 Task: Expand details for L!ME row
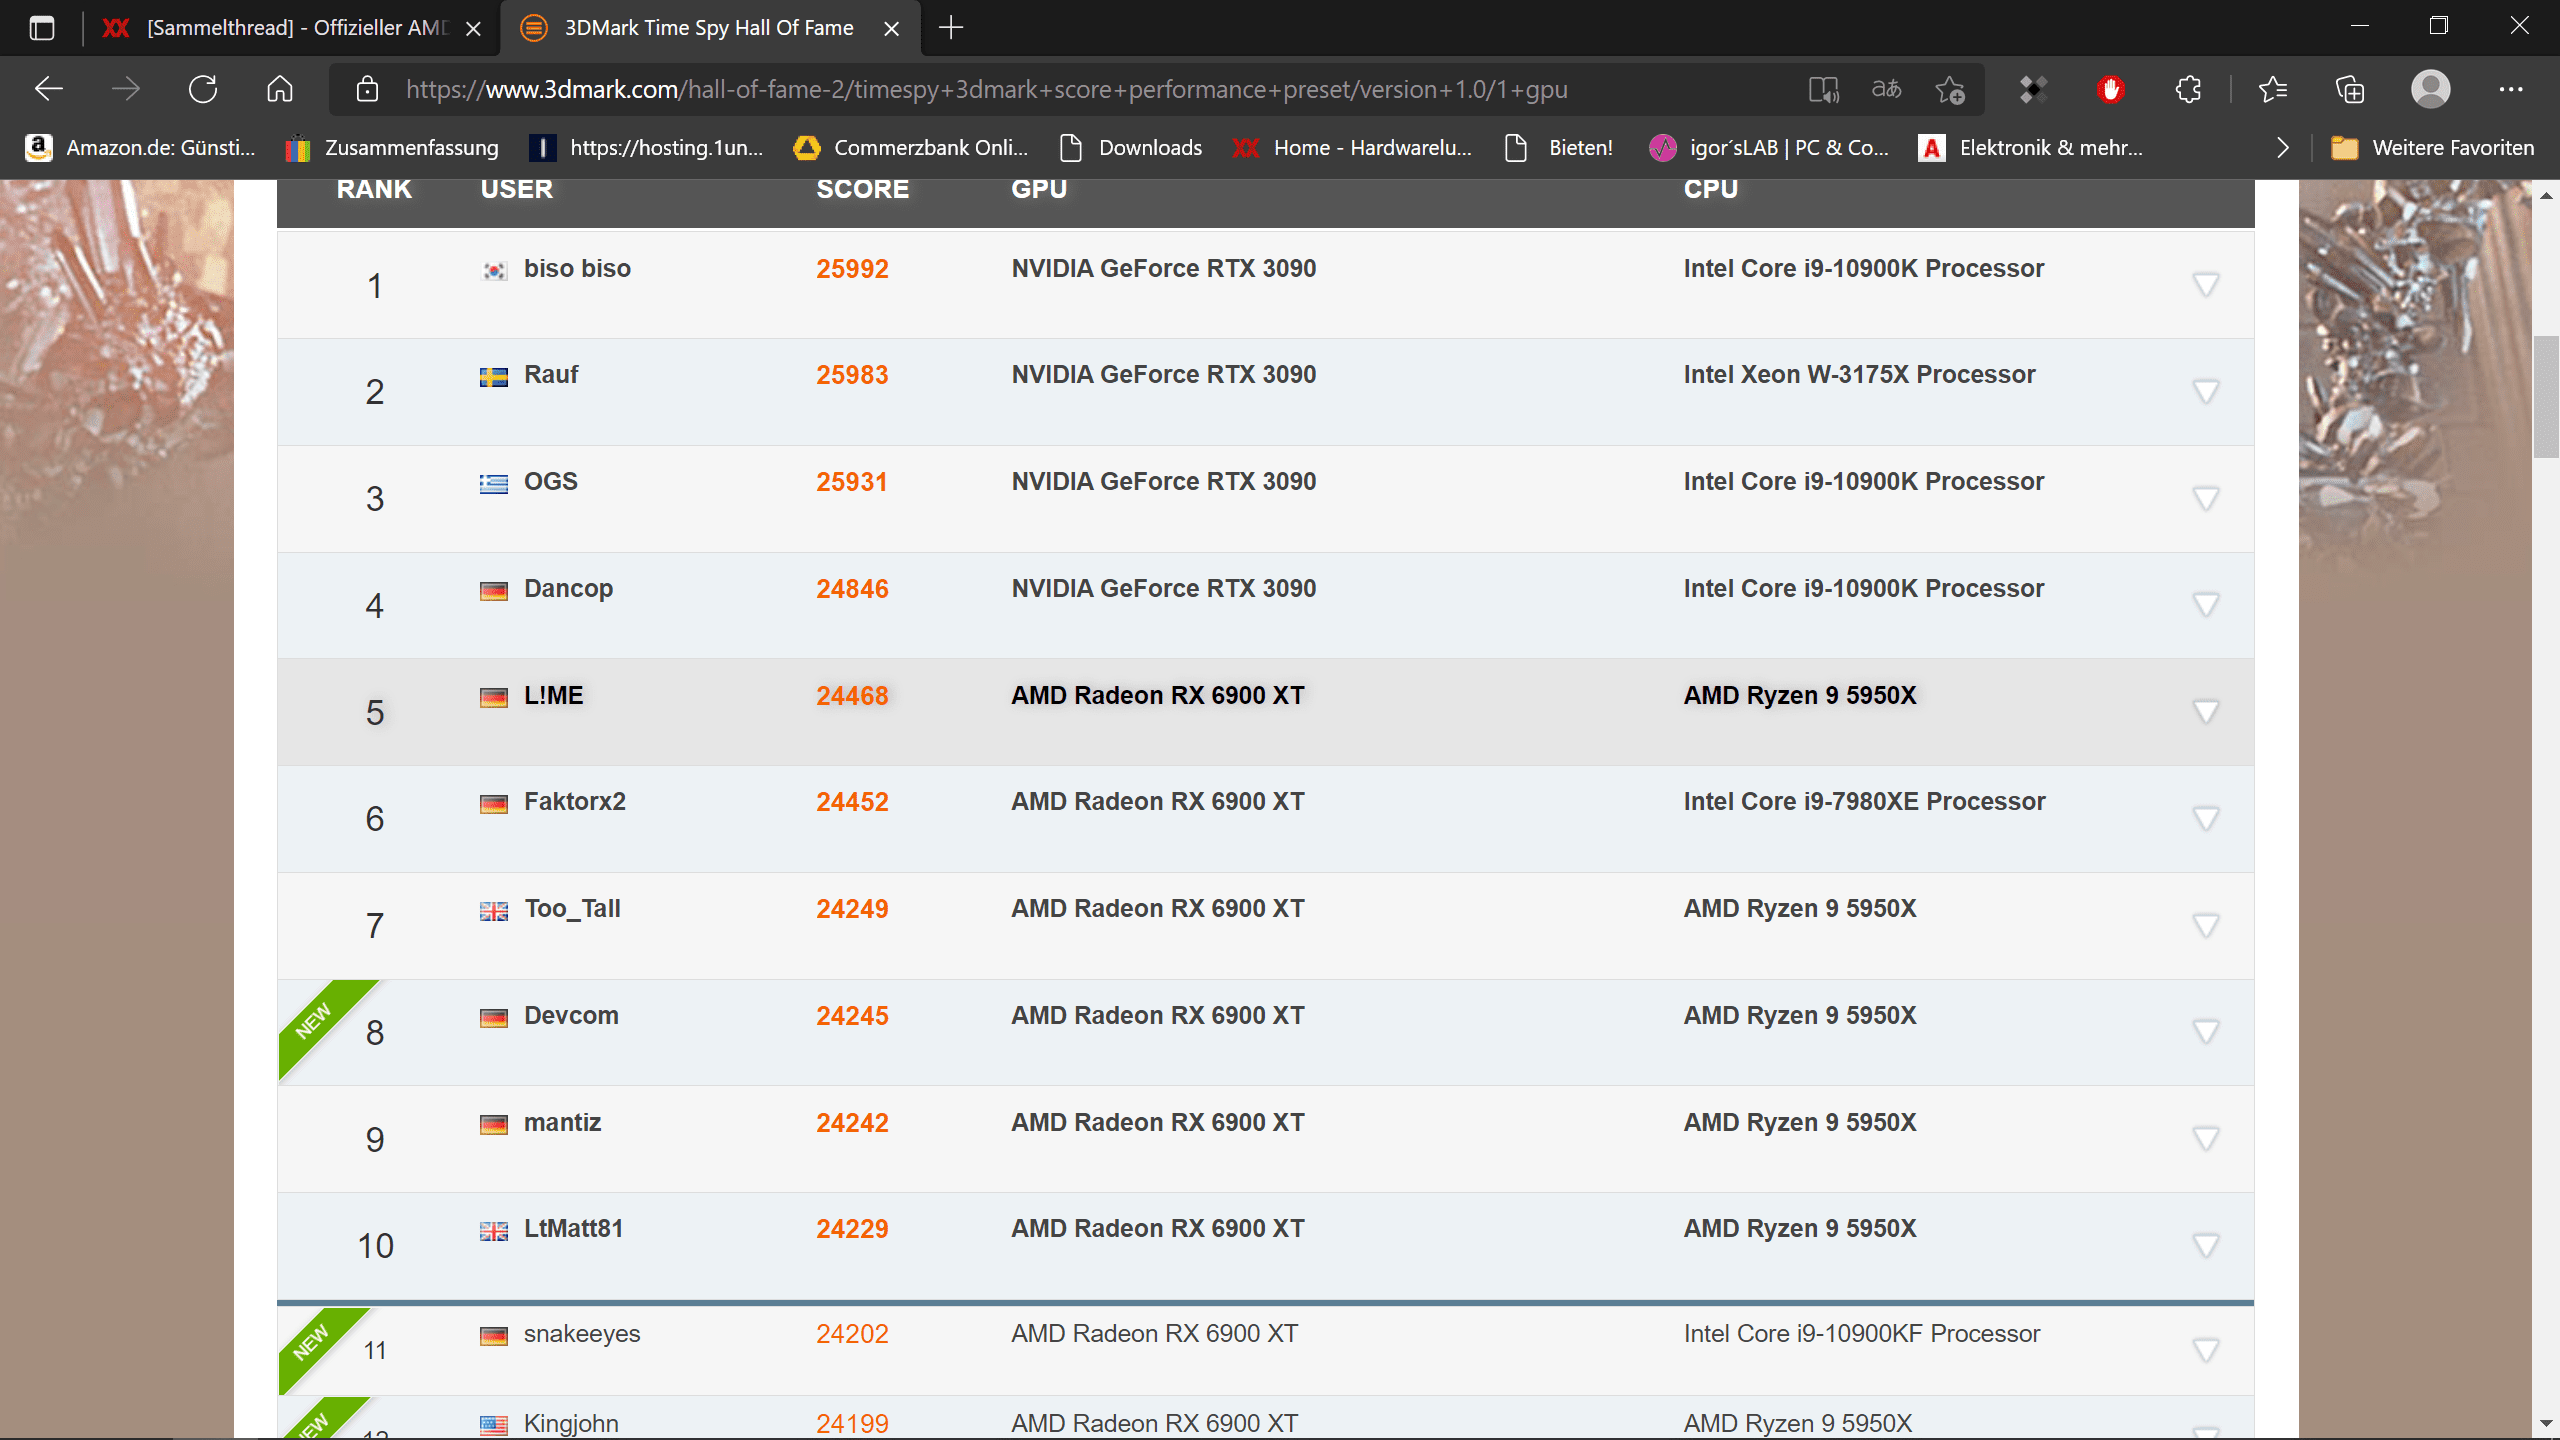2206,712
